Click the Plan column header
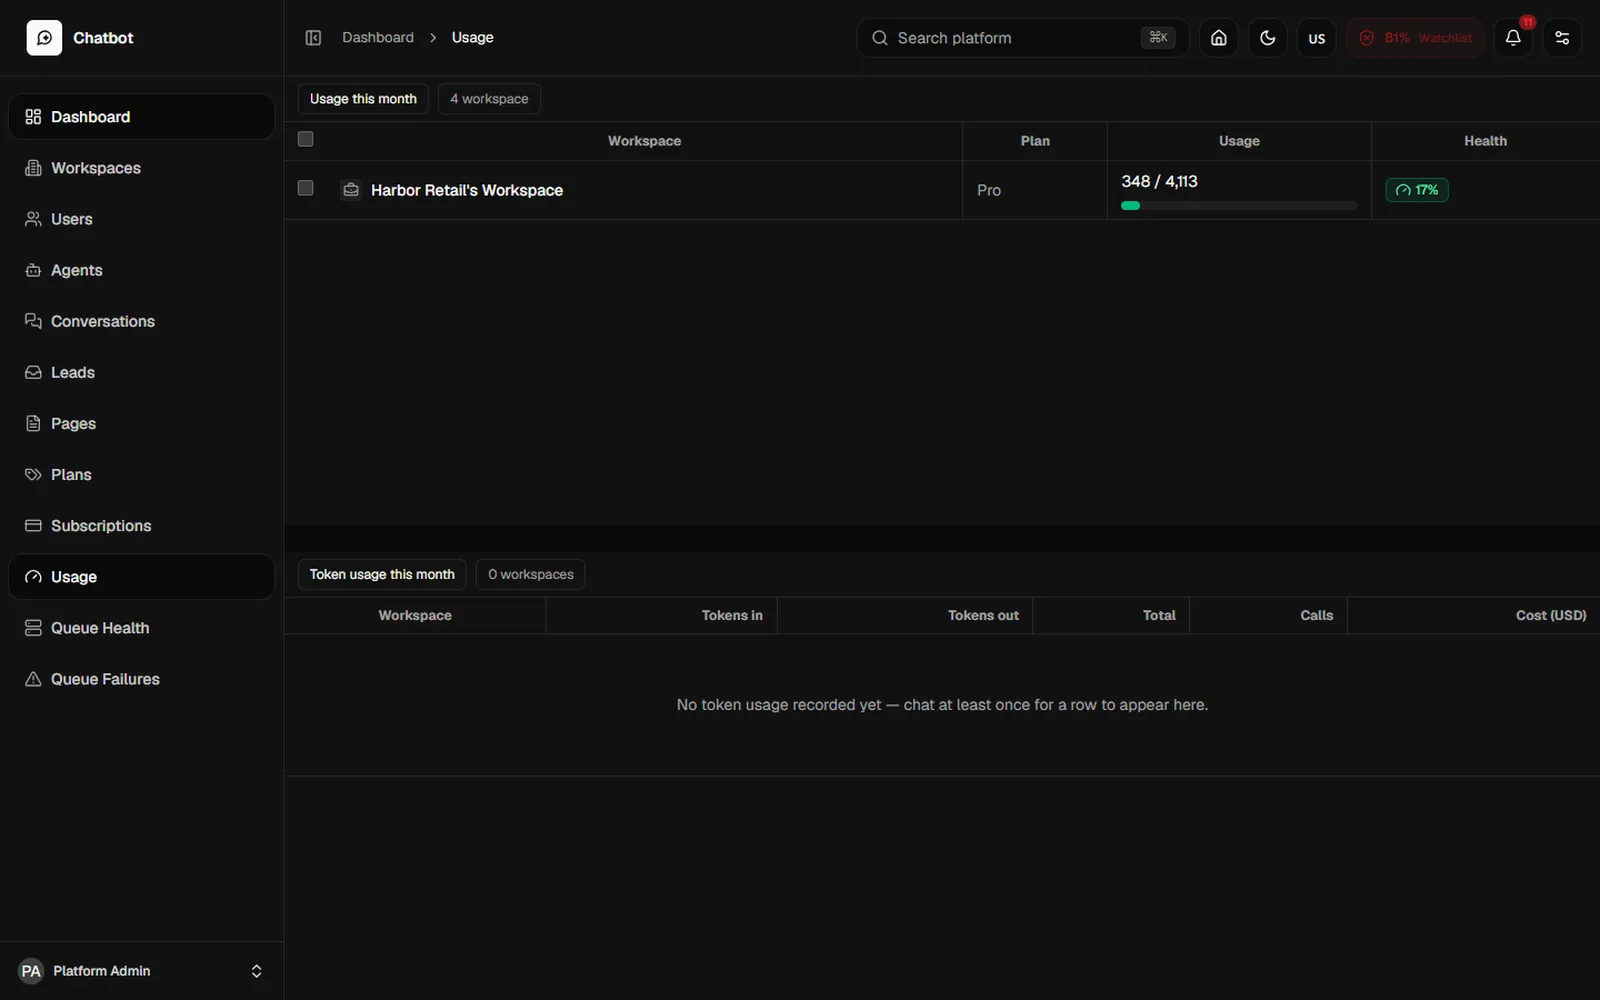This screenshot has height=1000, width=1600. tap(1035, 141)
